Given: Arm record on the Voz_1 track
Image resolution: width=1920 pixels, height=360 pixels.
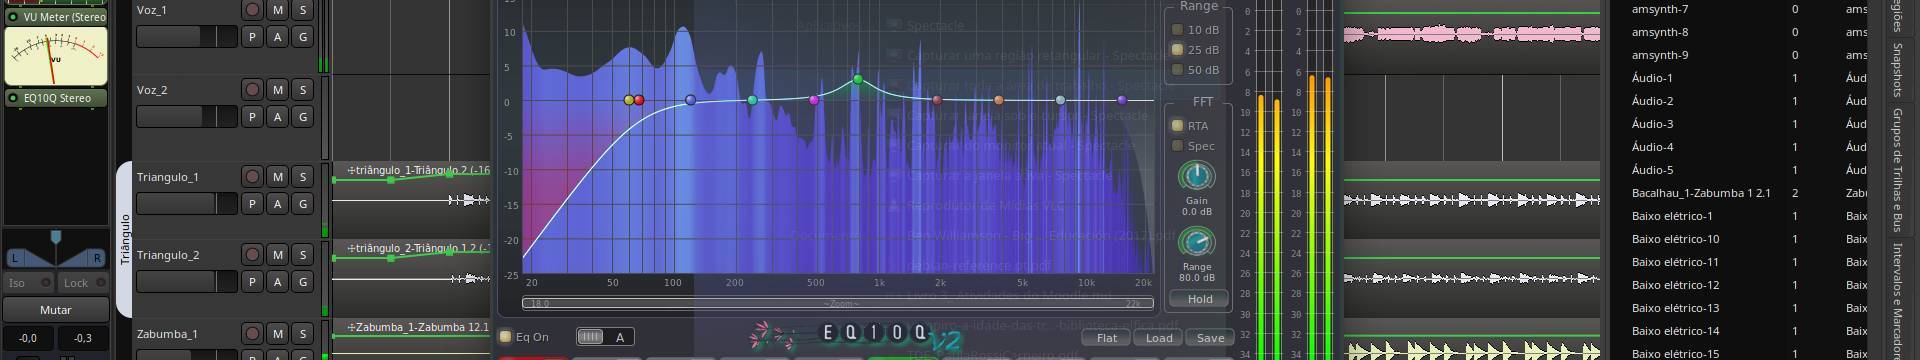Looking at the screenshot, I should pos(252,9).
